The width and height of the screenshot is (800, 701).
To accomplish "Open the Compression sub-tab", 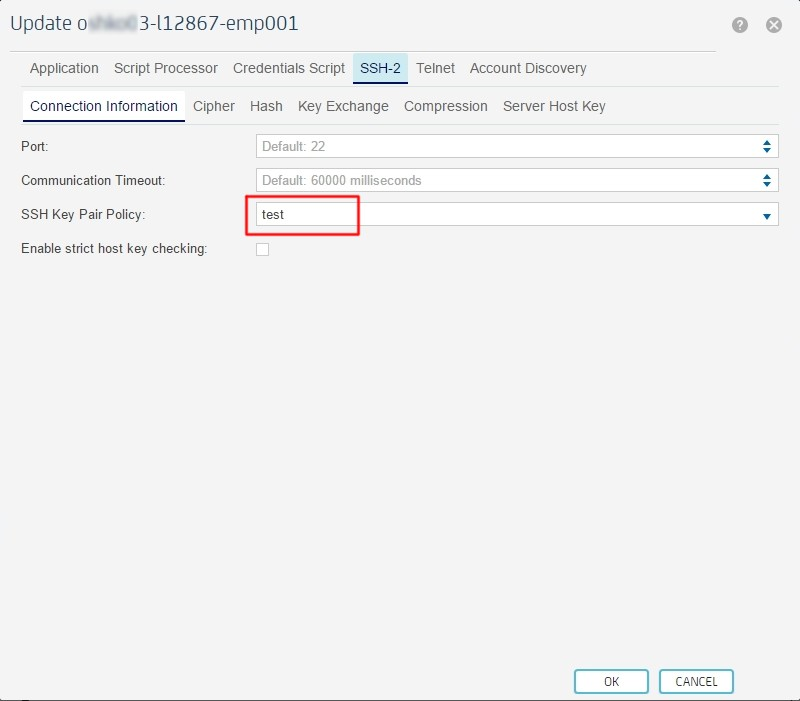I will click(446, 106).
